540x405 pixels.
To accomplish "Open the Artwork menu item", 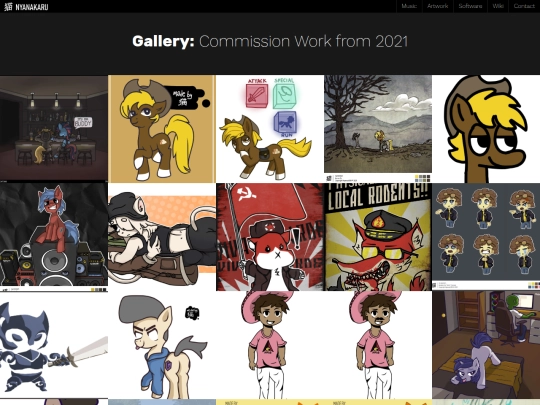I will click(x=437, y=6).
